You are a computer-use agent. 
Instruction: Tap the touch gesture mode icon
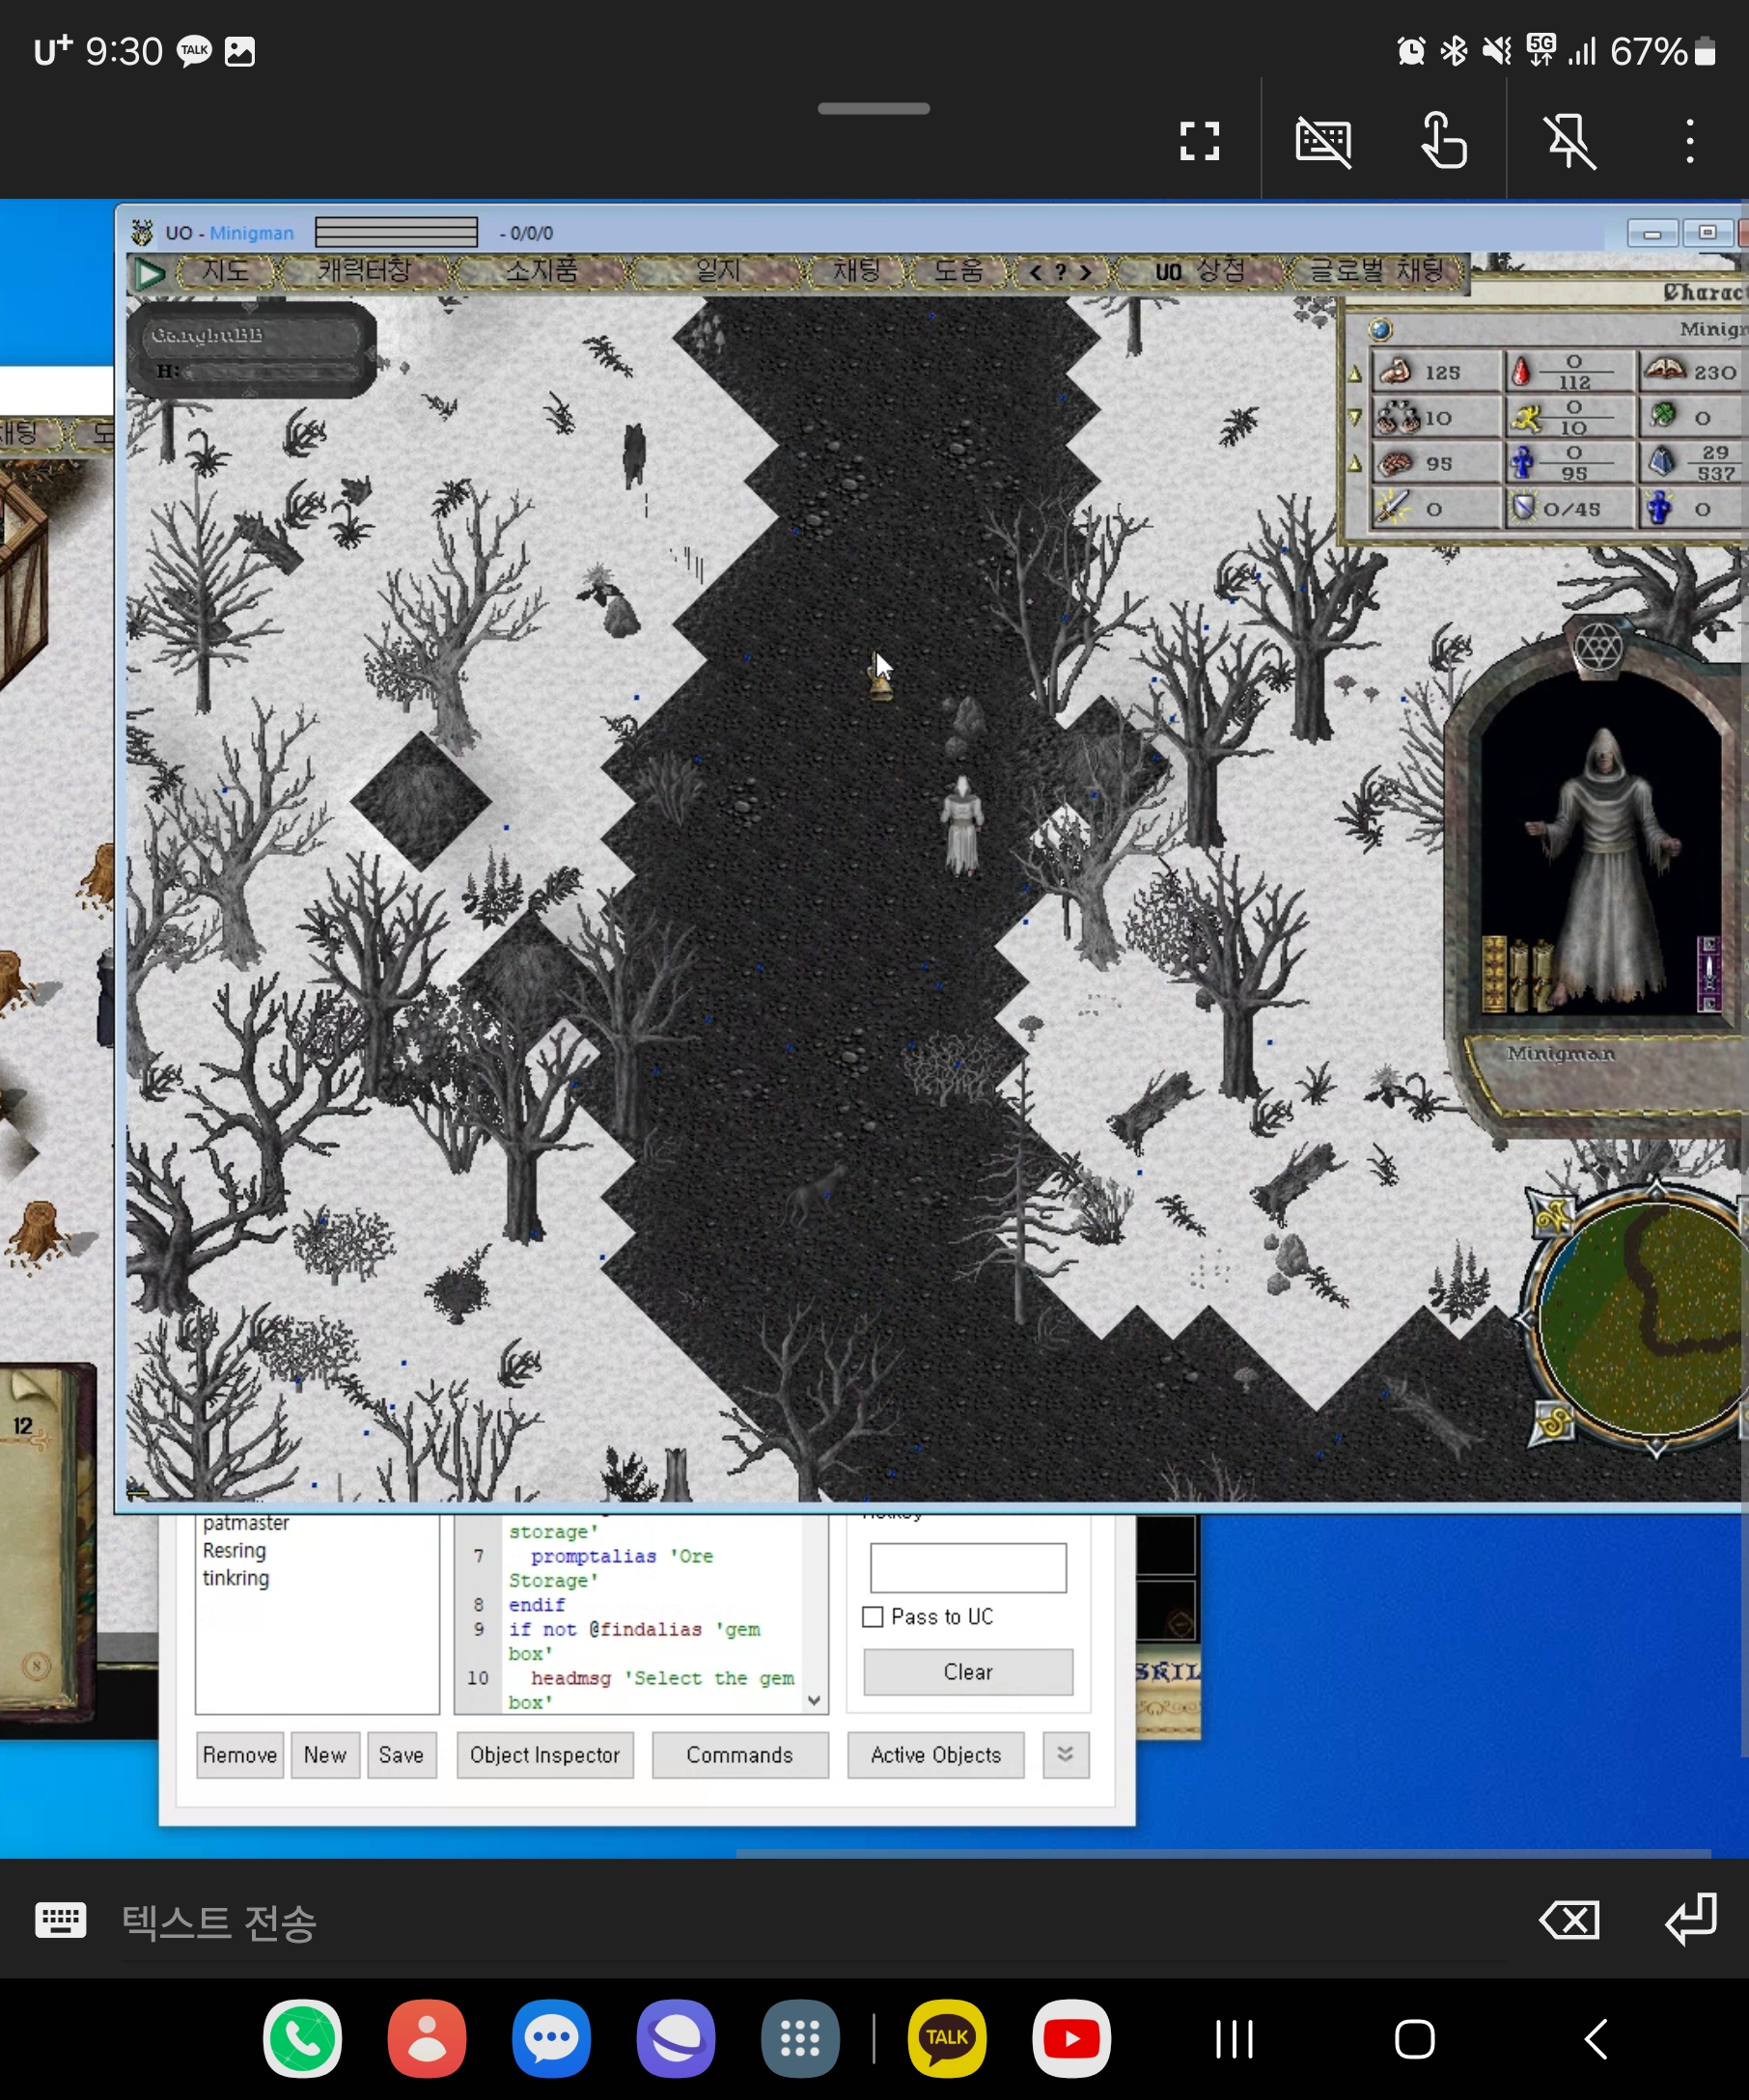[x=1444, y=140]
